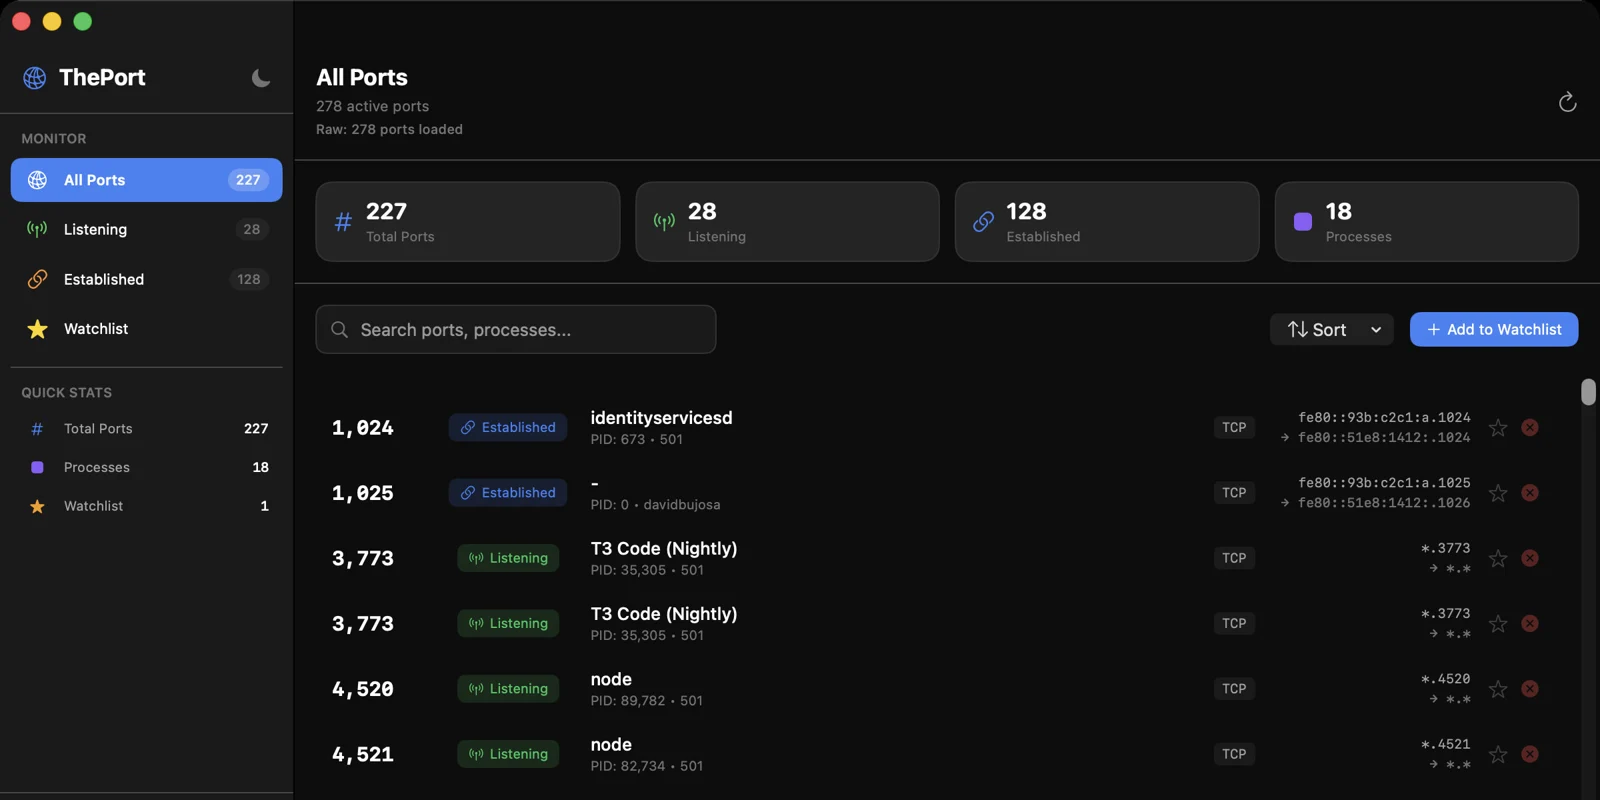Screen dimensions: 1600x800
Task: Switch to the Listening sidebar view
Action: 146,229
